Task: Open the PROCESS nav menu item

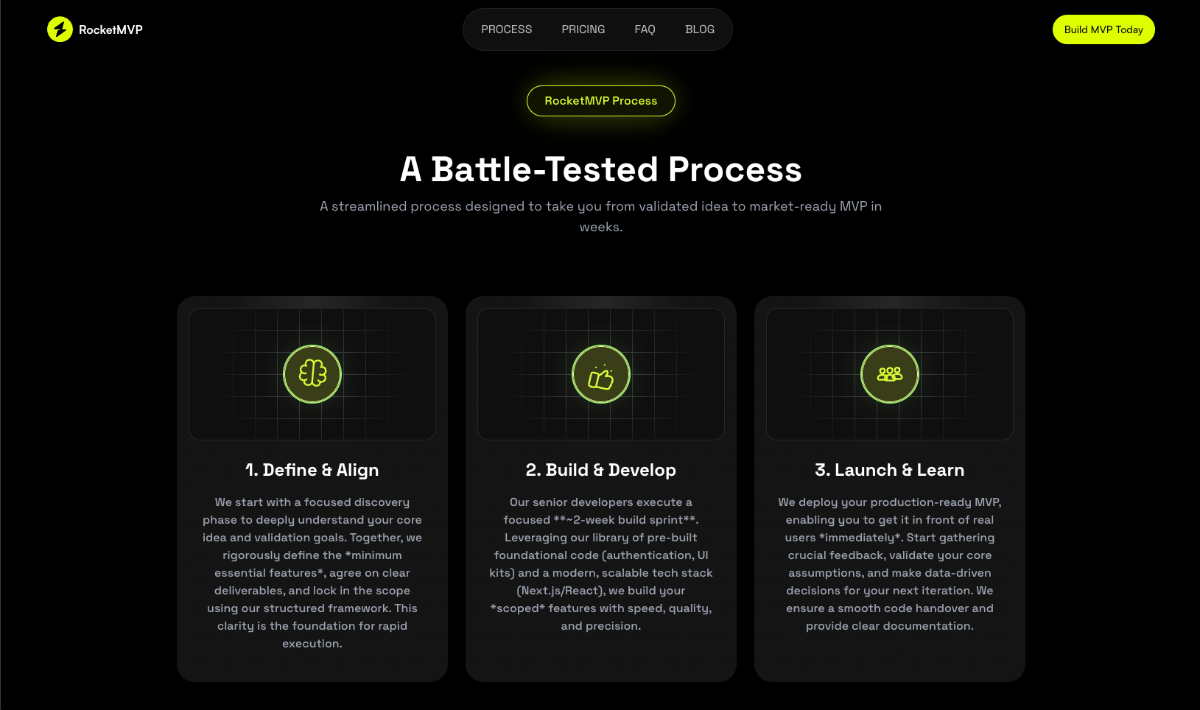Action: coord(507,29)
